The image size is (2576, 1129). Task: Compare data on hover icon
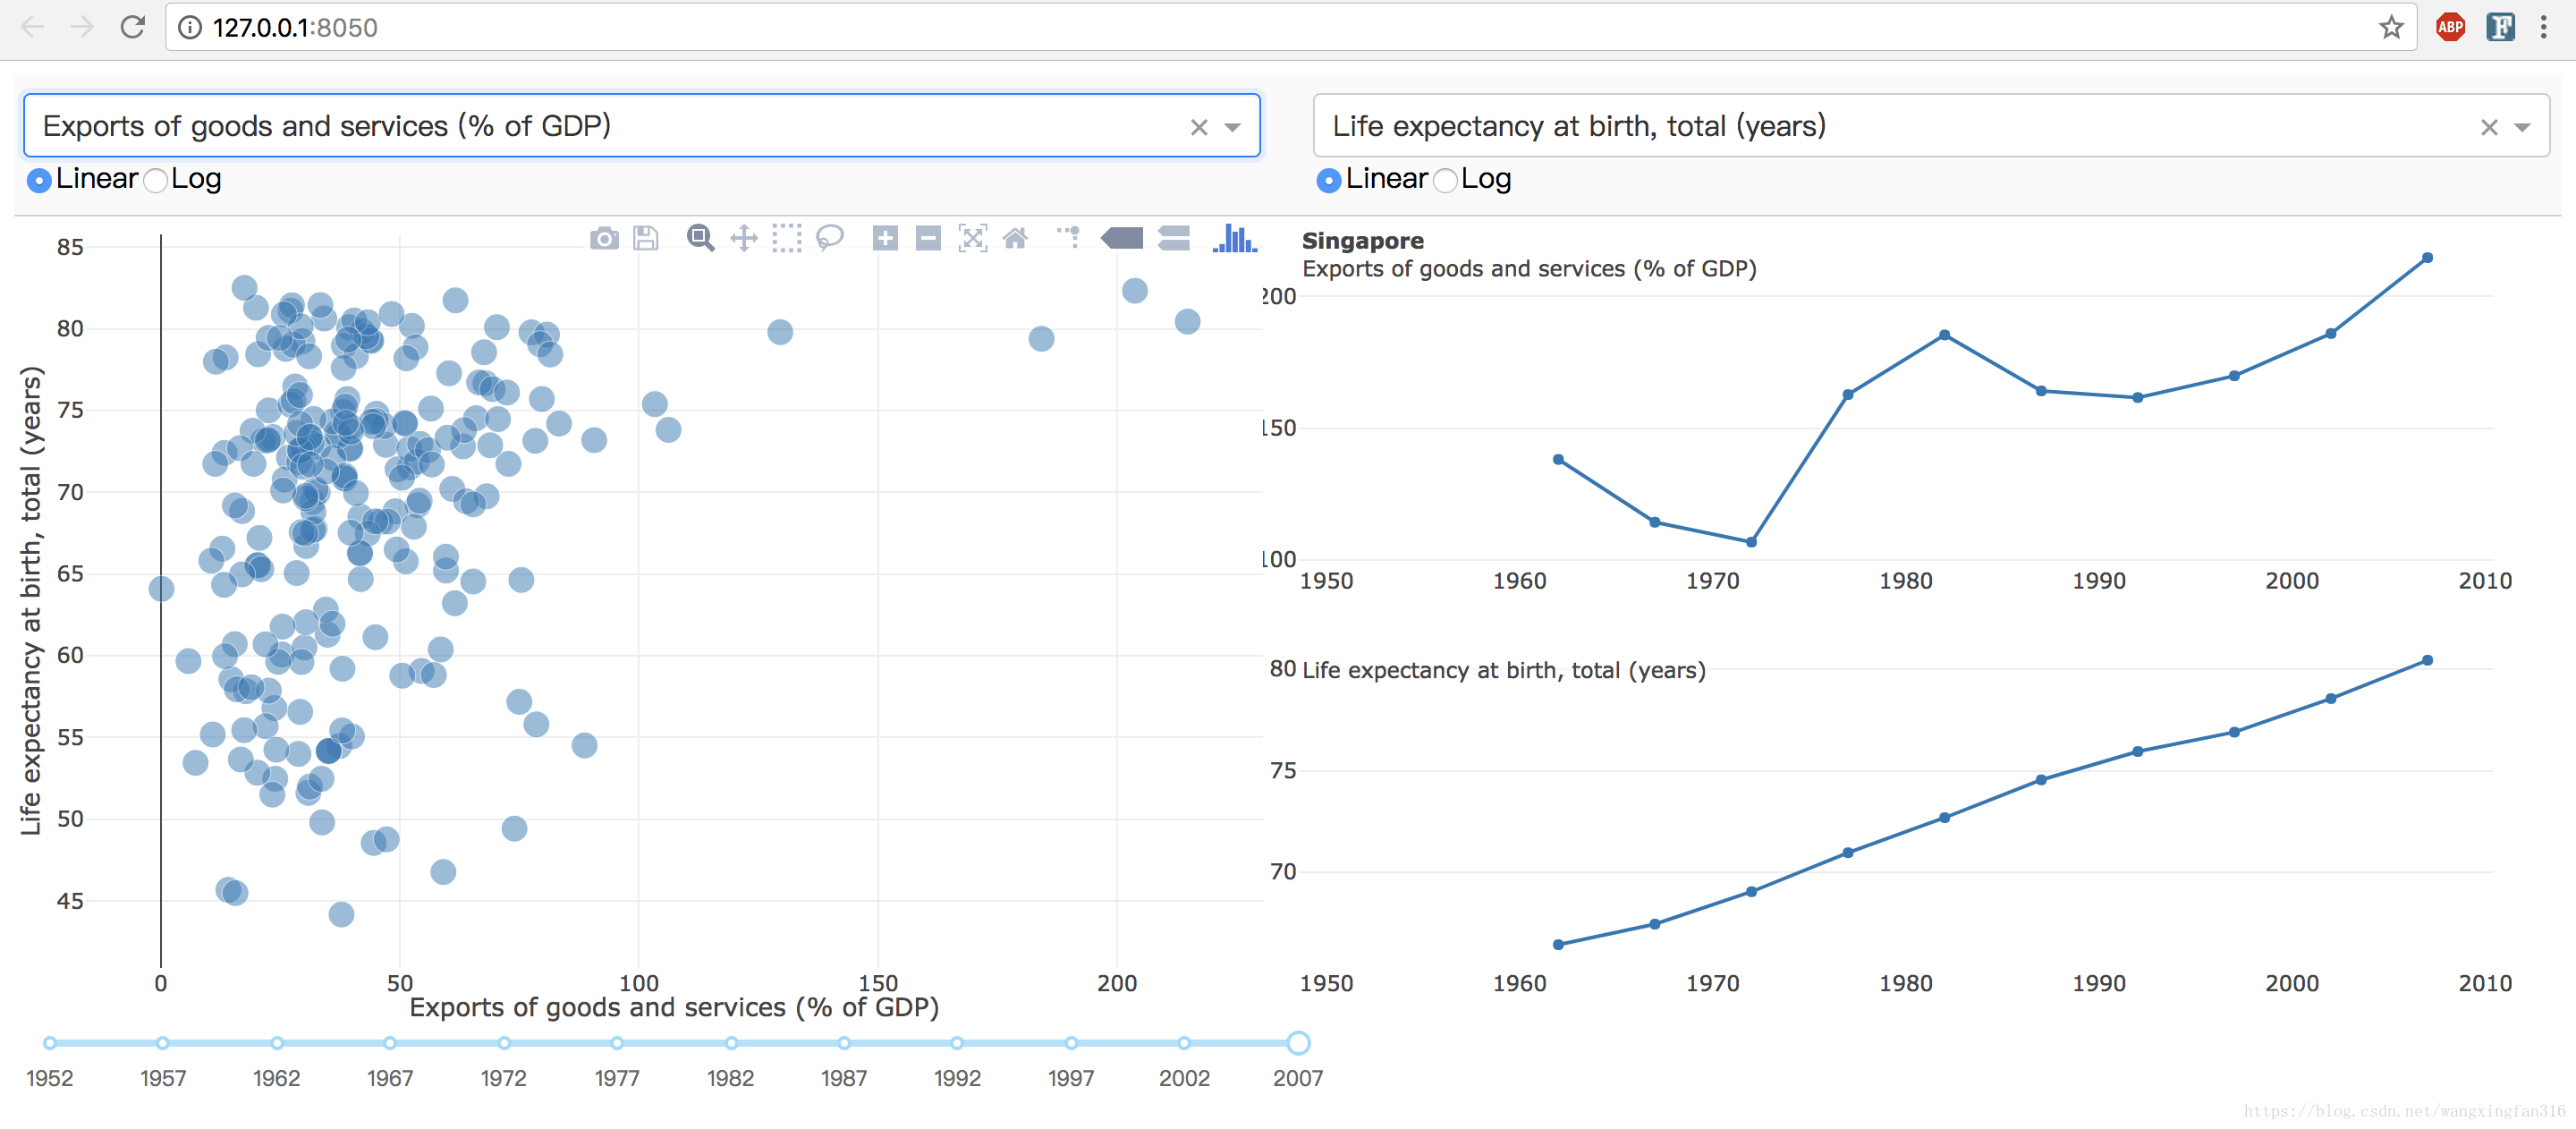1174,238
